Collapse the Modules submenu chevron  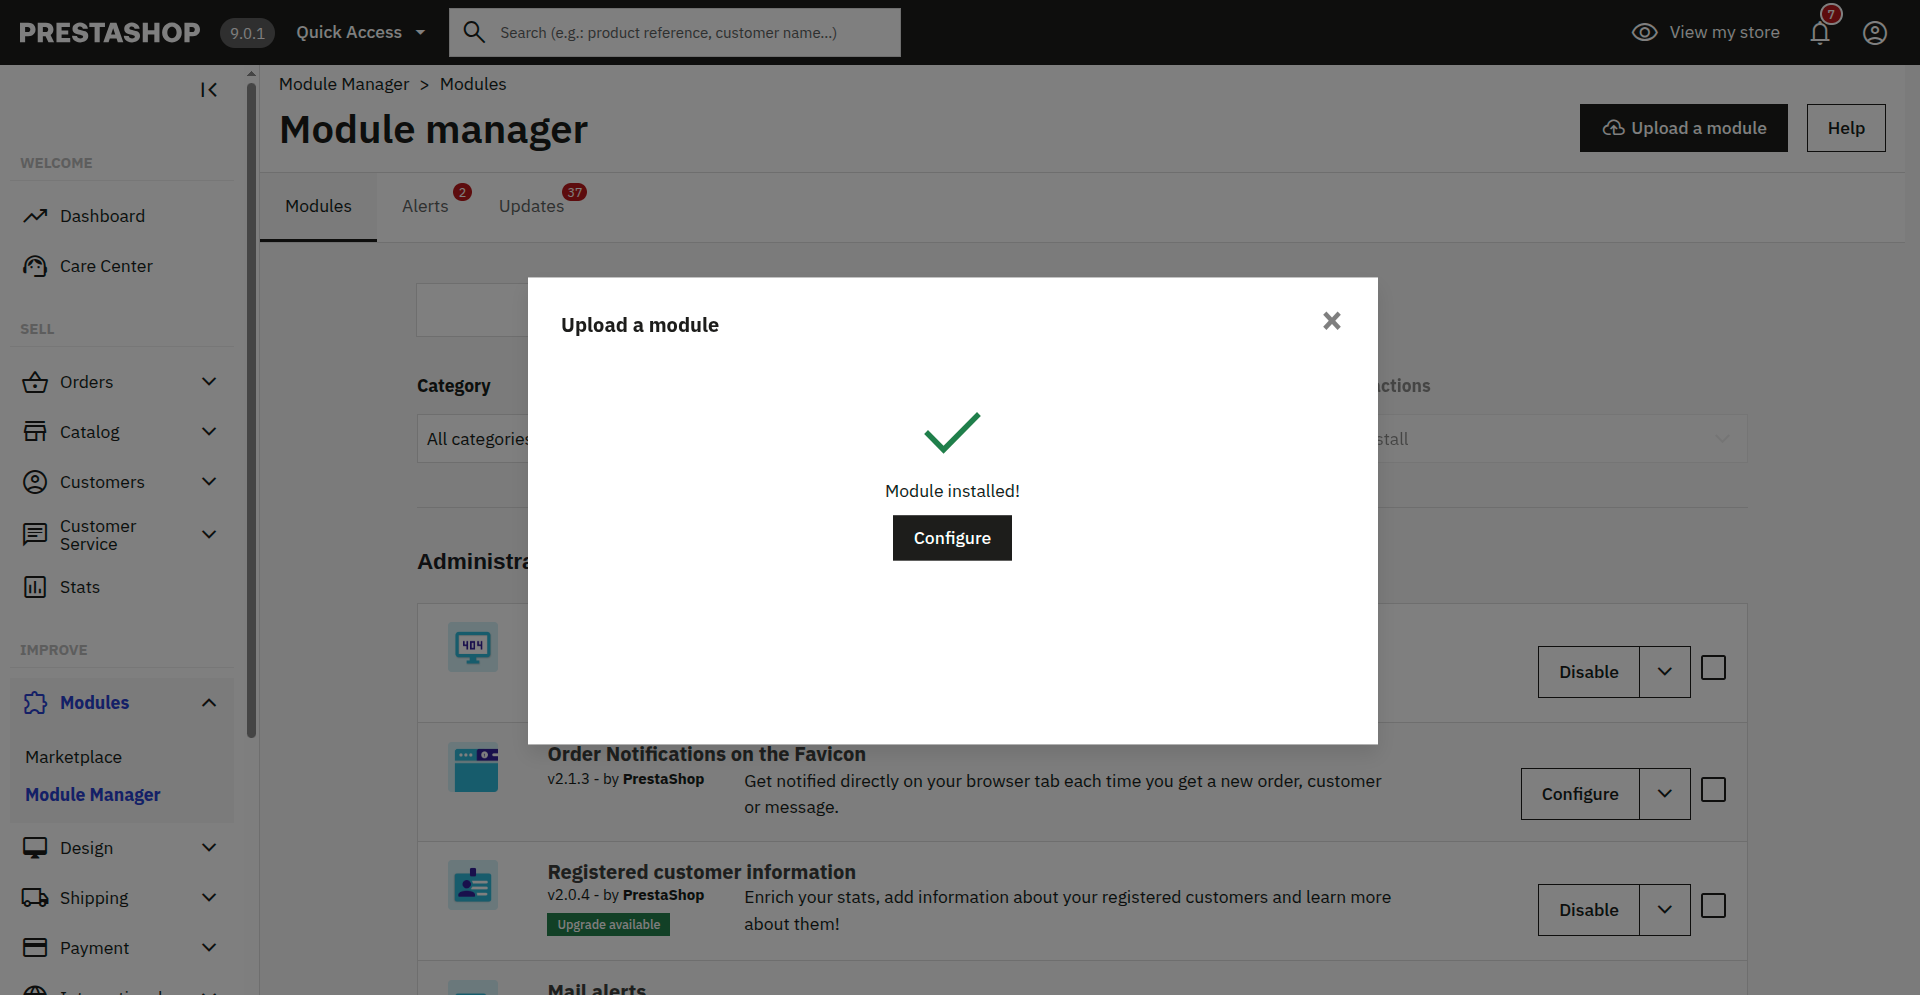click(209, 703)
